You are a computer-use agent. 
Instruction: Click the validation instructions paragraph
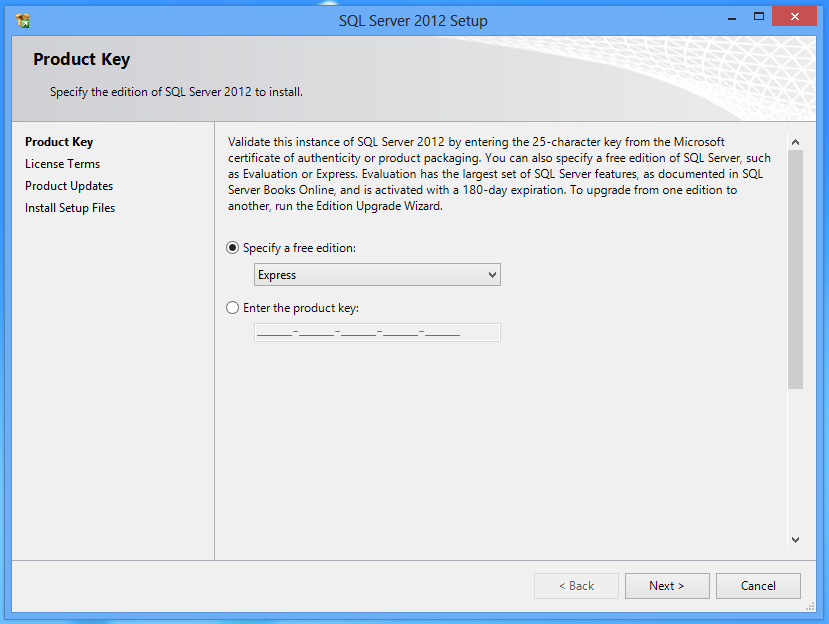pyautogui.click(x=500, y=174)
